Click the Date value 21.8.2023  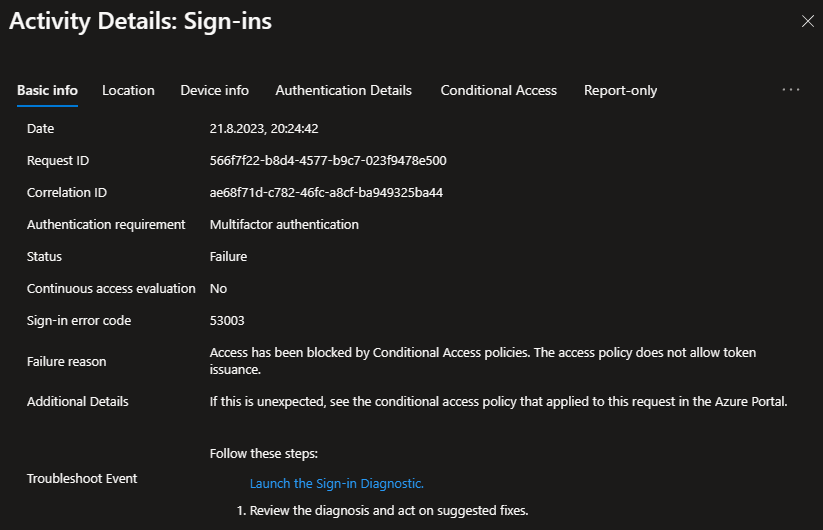(x=264, y=128)
